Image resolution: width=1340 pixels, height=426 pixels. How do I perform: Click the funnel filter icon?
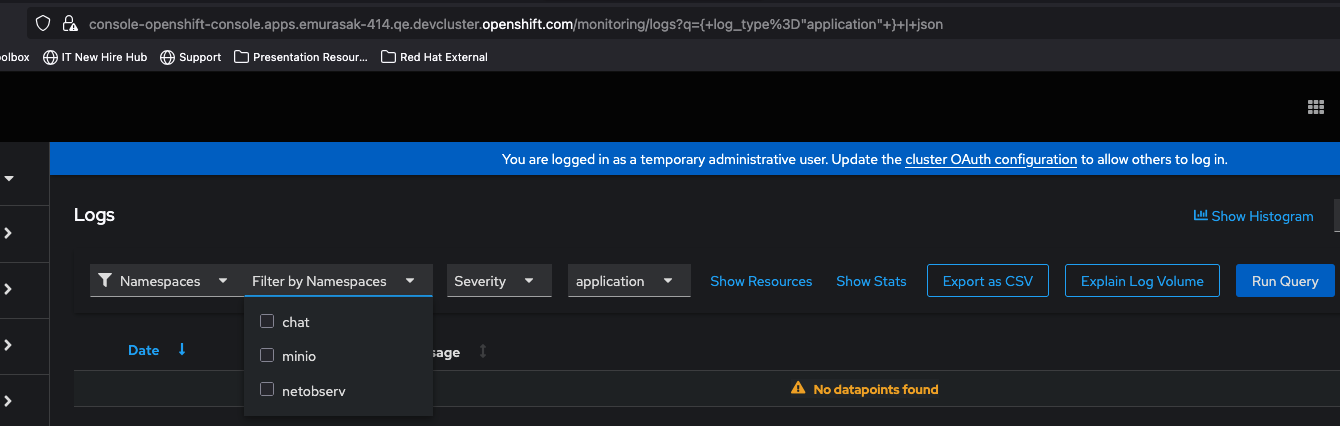[x=105, y=281]
